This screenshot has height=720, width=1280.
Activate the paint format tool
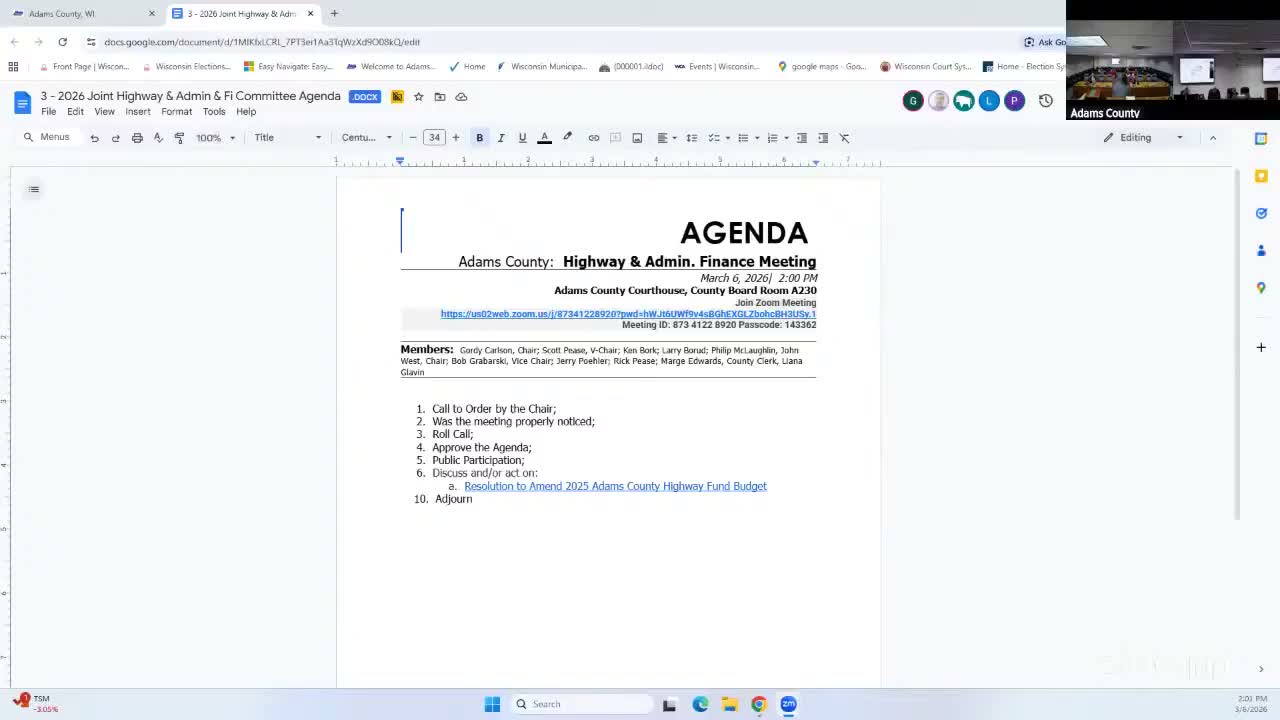click(x=179, y=138)
